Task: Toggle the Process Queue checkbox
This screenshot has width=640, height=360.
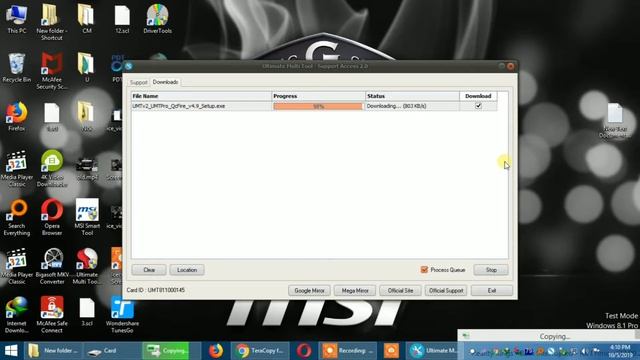Action: click(x=424, y=270)
